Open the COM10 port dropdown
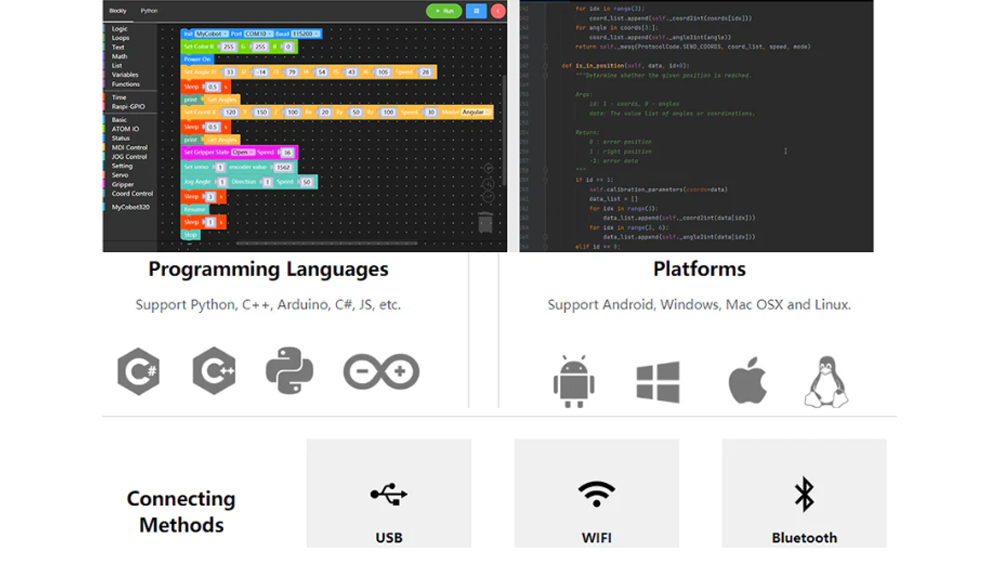Viewport: 1000px width, 564px height. (x=258, y=34)
